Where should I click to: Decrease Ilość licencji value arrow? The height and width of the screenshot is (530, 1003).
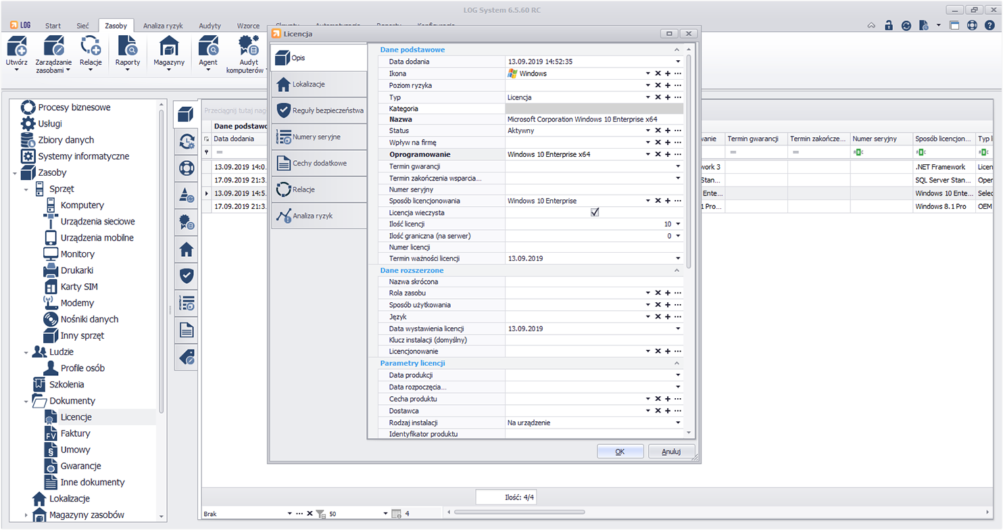tap(678, 224)
